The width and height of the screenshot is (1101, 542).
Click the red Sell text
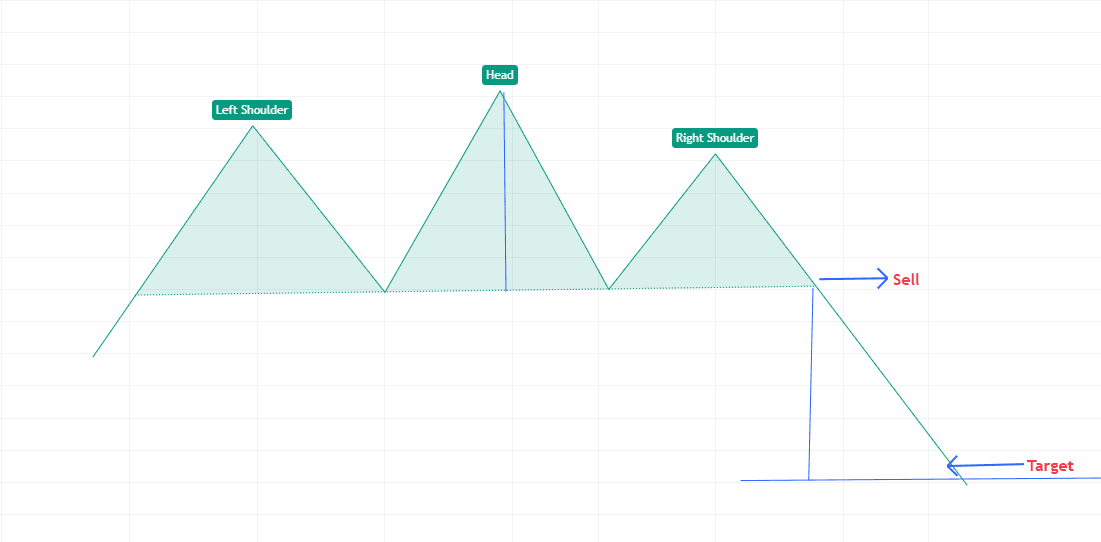(x=906, y=279)
